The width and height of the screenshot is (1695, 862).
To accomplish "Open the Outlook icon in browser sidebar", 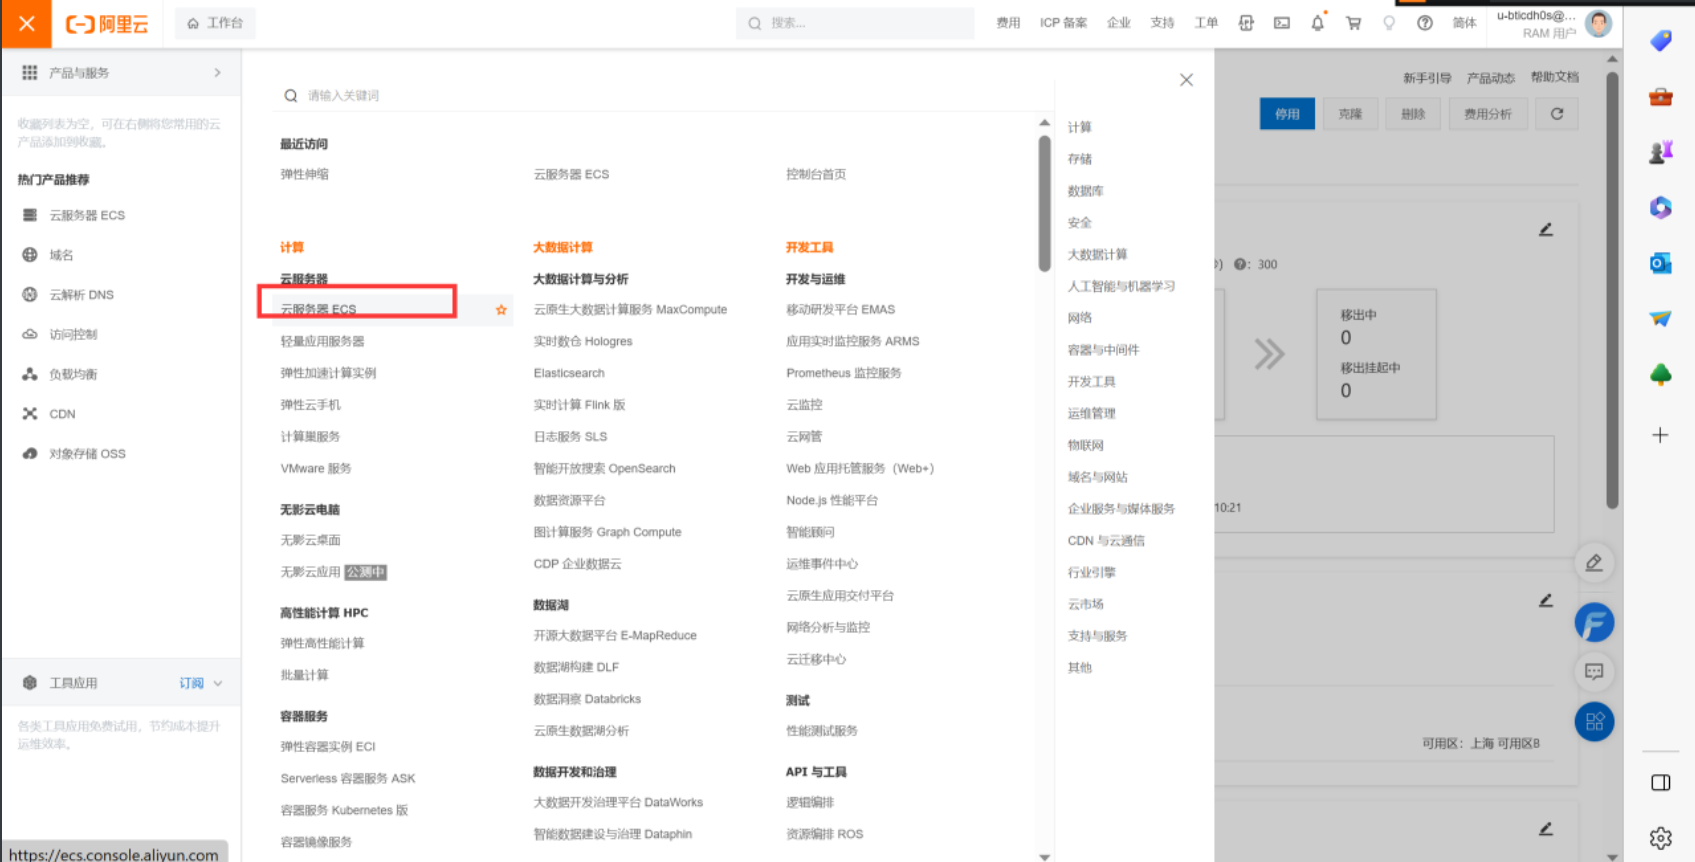I will click(1661, 263).
